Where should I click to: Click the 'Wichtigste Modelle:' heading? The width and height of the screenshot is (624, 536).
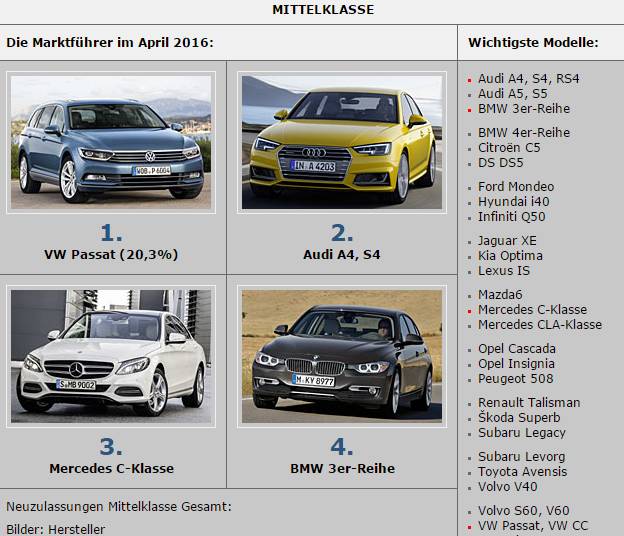[533, 42]
